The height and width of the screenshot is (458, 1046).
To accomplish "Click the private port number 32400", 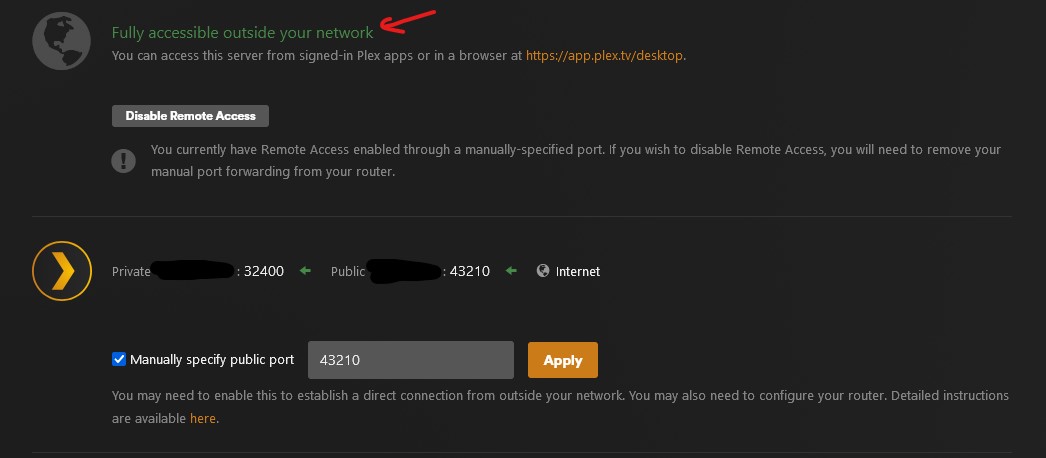I will [264, 271].
